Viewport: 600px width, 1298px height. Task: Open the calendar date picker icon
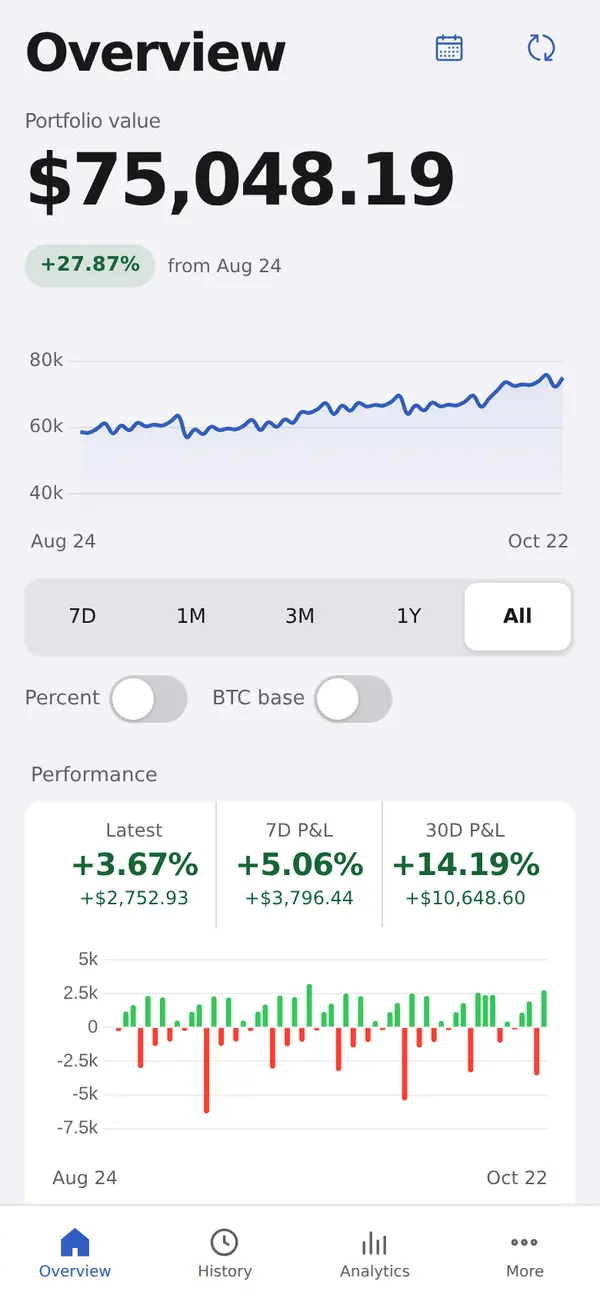click(x=449, y=48)
